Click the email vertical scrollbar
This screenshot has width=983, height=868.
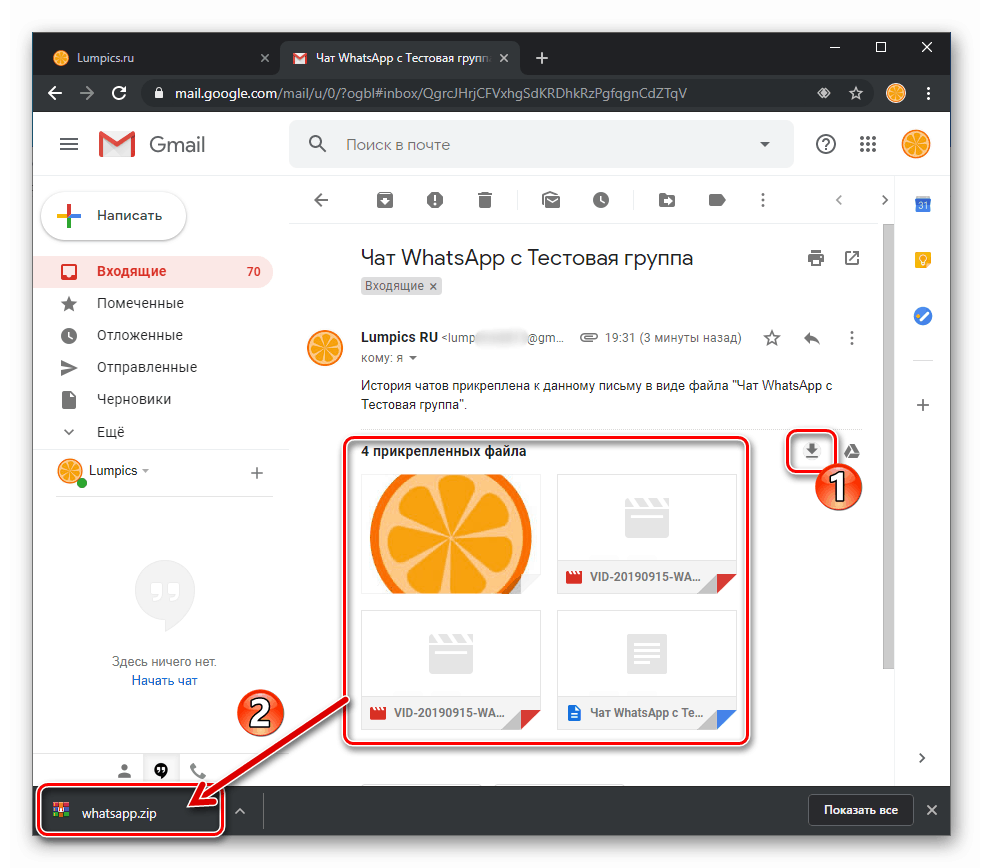(888, 446)
